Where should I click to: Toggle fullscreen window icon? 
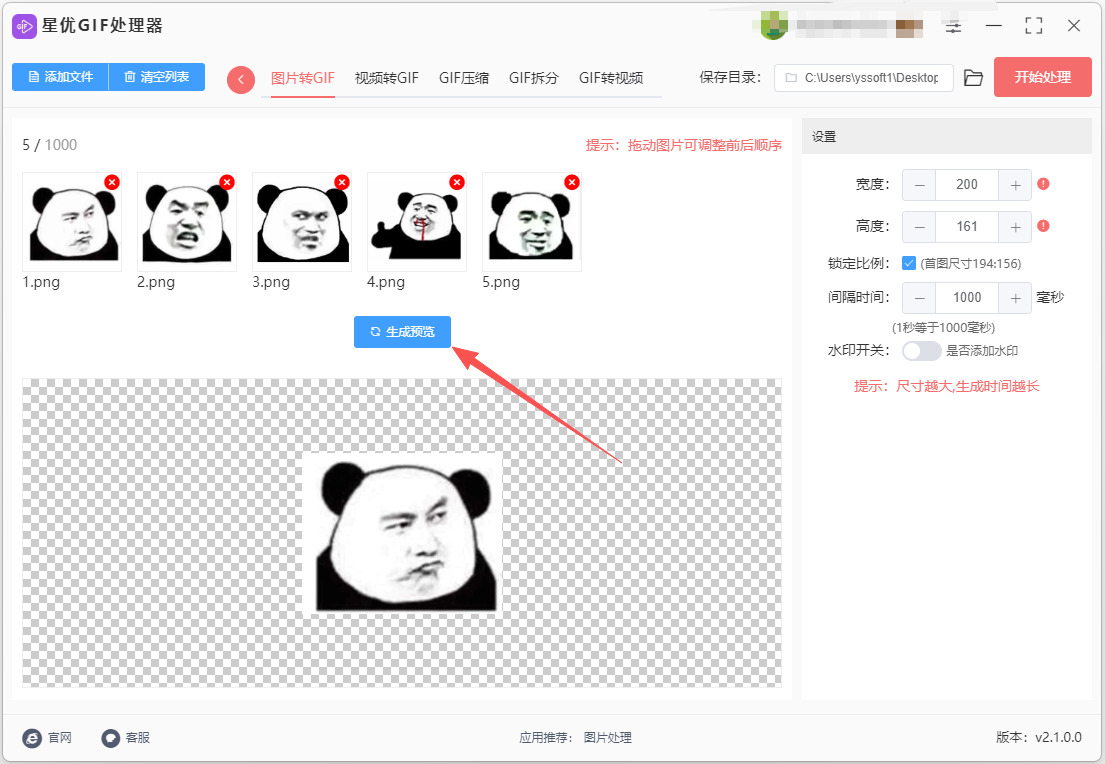click(x=1034, y=26)
